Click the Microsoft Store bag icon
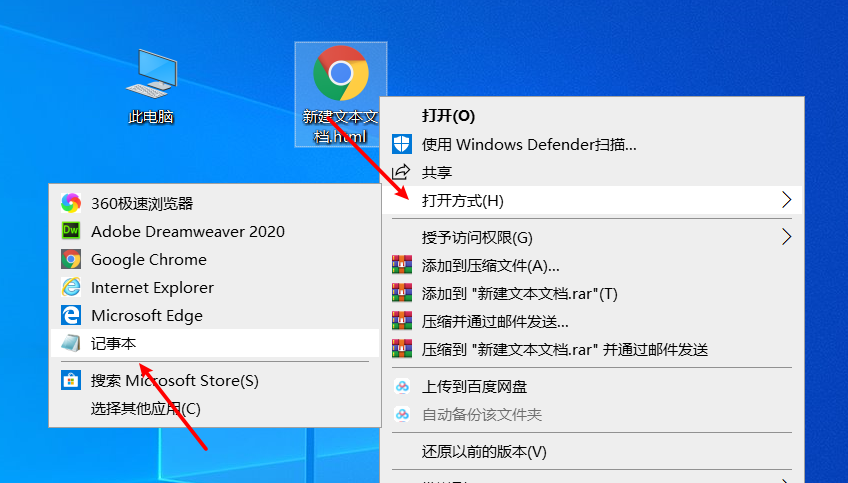848x483 pixels. point(71,380)
